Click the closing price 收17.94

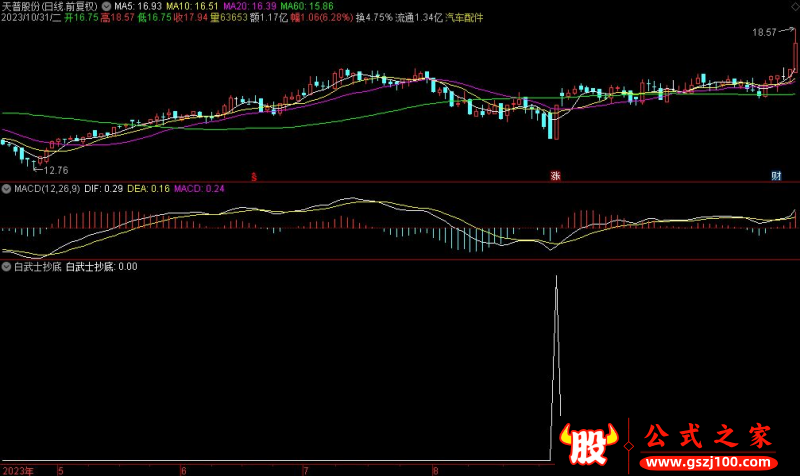[x=191, y=17]
